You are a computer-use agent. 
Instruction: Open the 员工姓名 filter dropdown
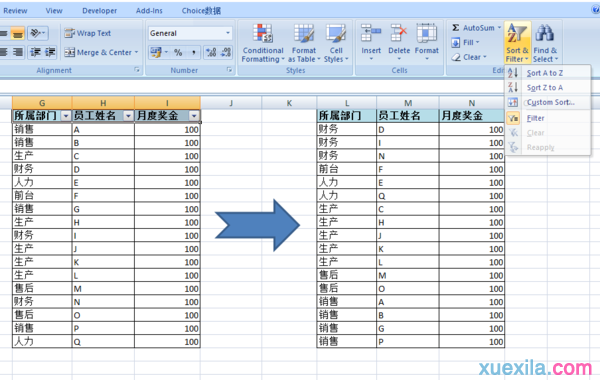[x=129, y=116]
